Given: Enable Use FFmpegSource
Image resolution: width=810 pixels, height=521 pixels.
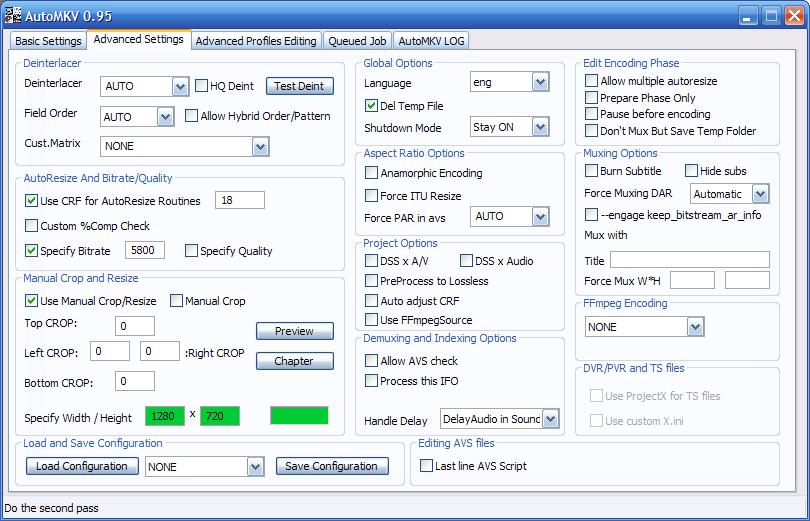Looking at the screenshot, I should pos(371,320).
